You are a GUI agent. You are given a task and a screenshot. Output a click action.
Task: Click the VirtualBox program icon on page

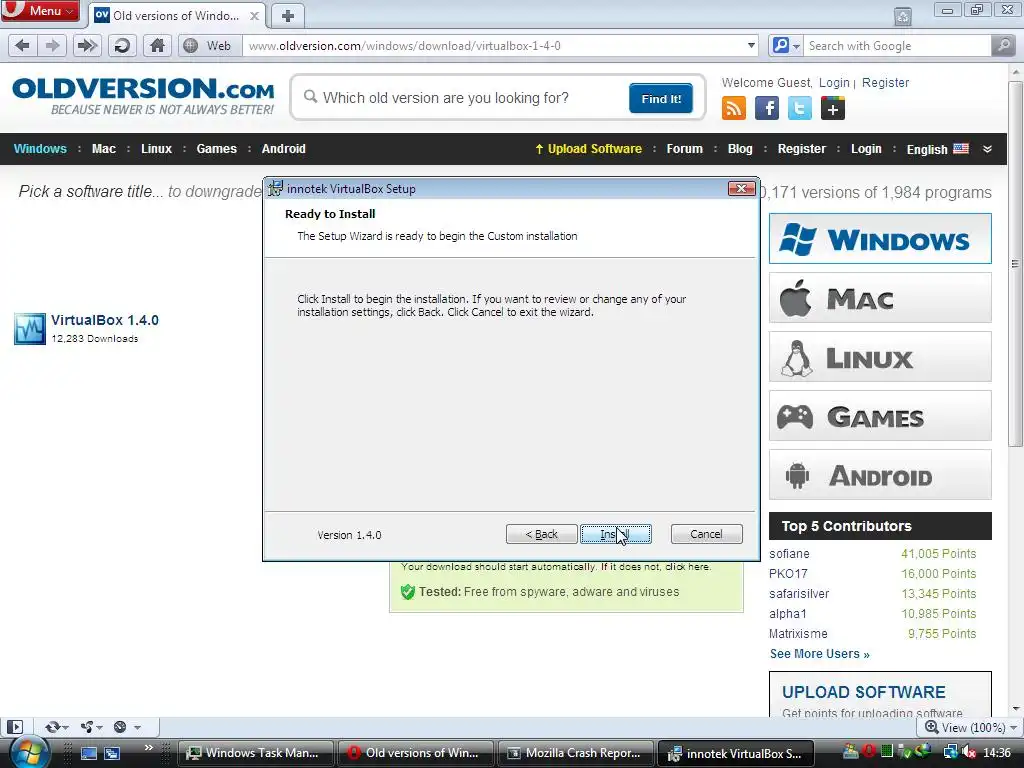(30, 328)
